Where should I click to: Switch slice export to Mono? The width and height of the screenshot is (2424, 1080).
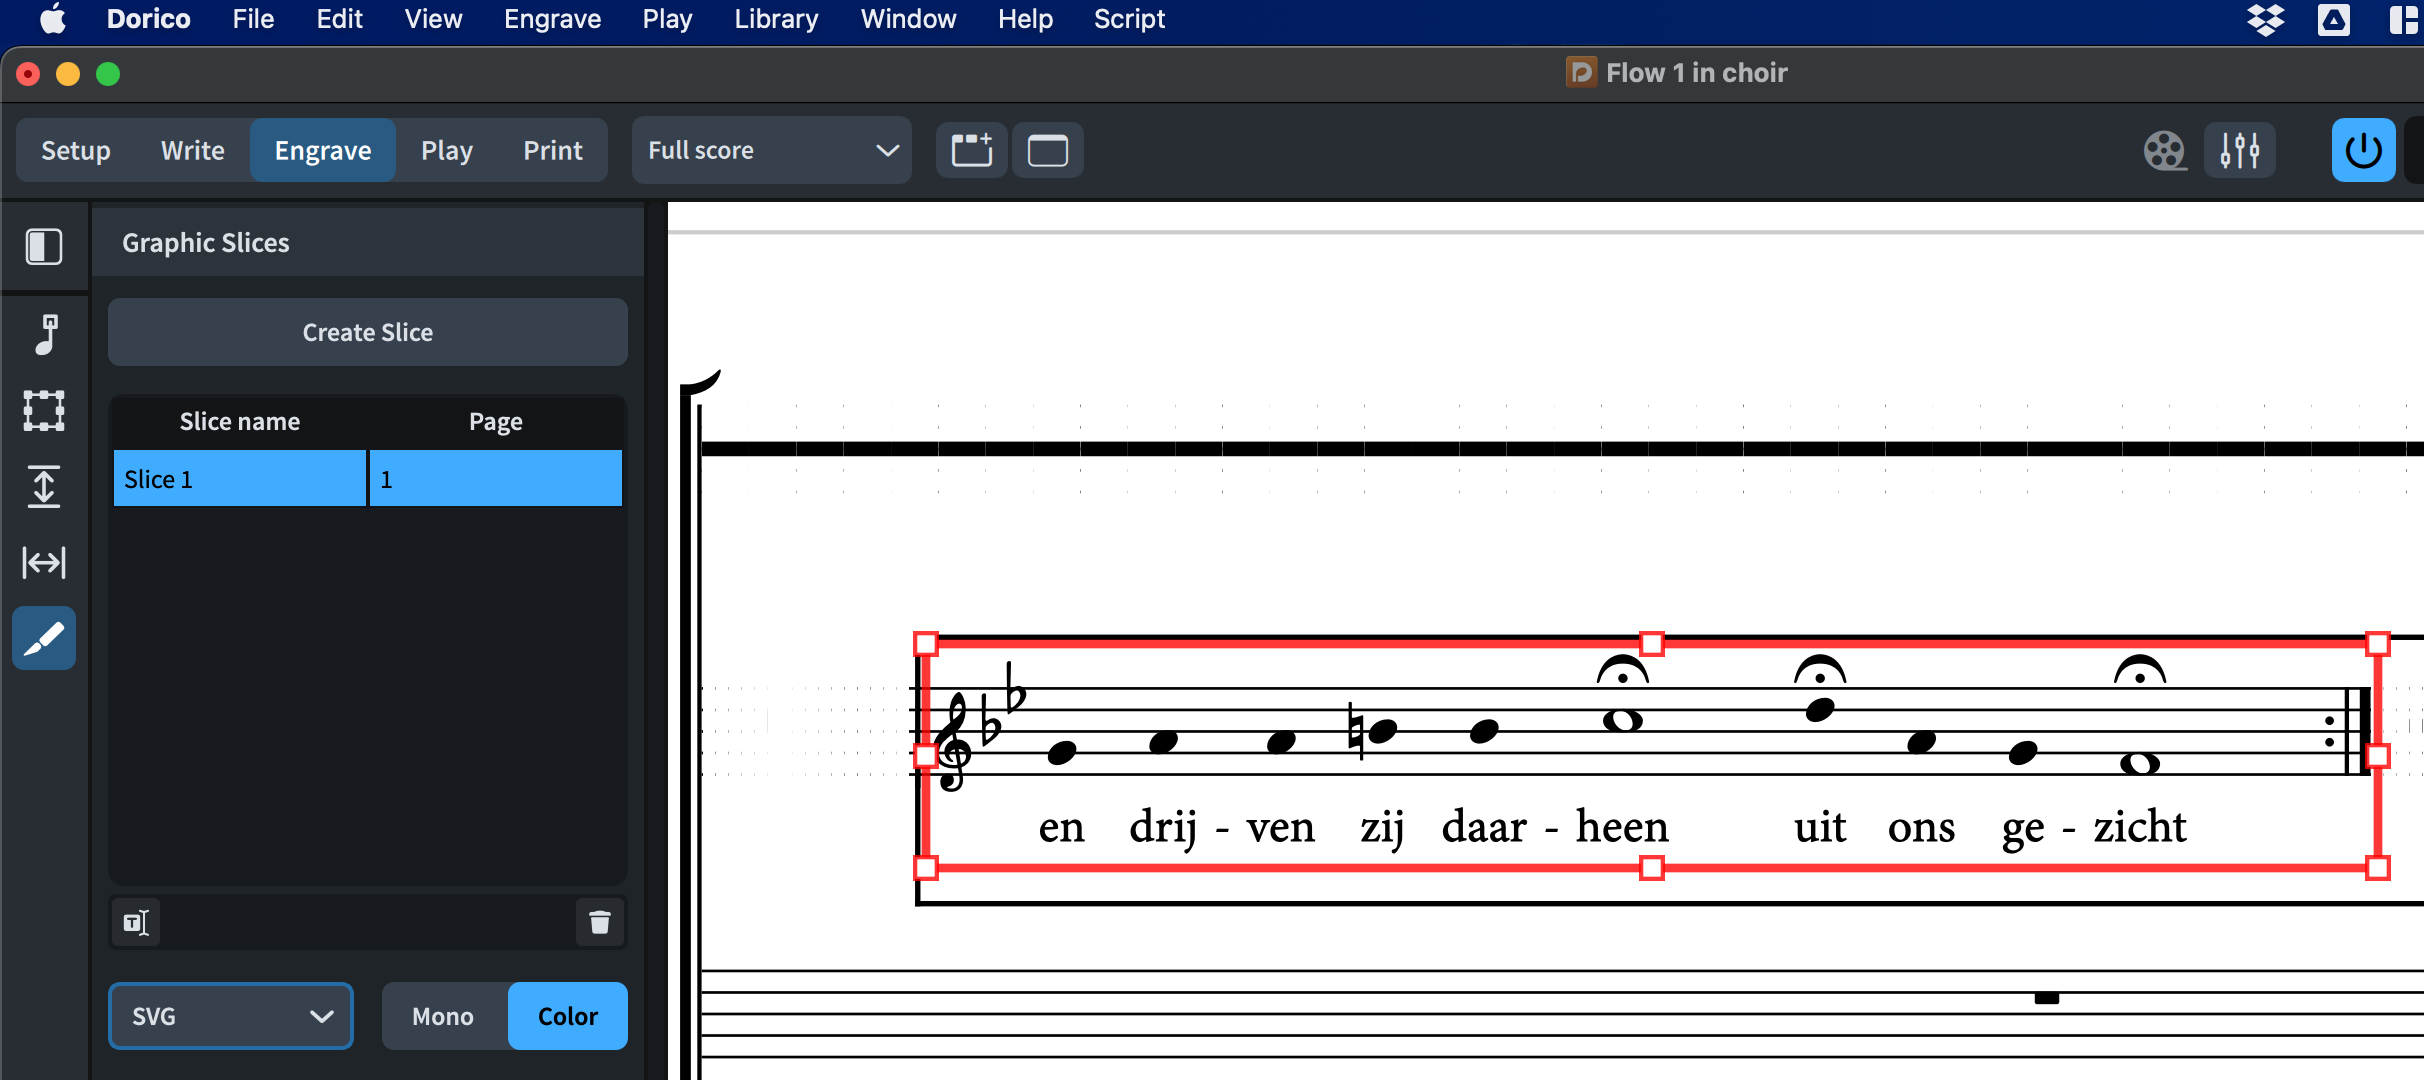click(443, 1016)
